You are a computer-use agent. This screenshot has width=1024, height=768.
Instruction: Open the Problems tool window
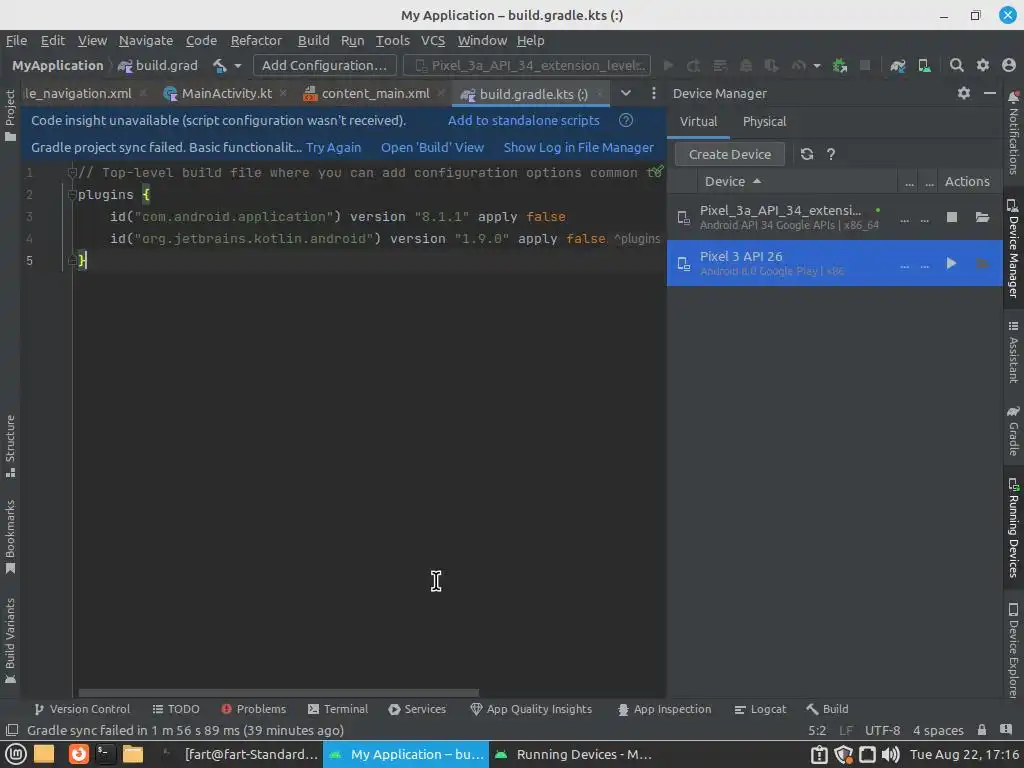click(x=253, y=709)
